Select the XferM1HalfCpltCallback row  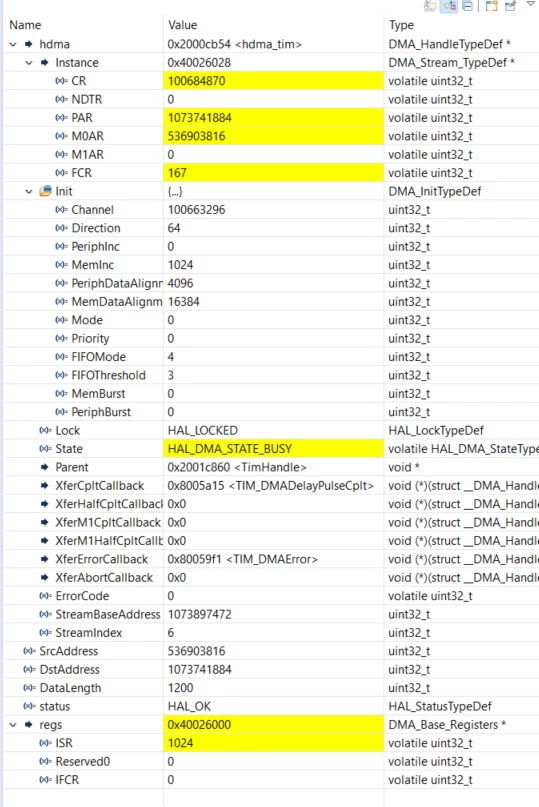tap(271, 541)
